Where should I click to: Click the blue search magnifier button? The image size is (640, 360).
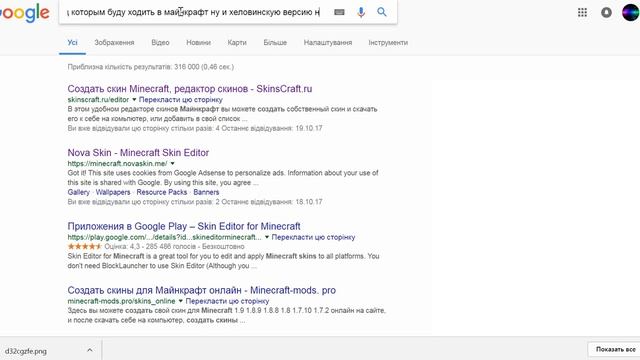coord(382,12)
